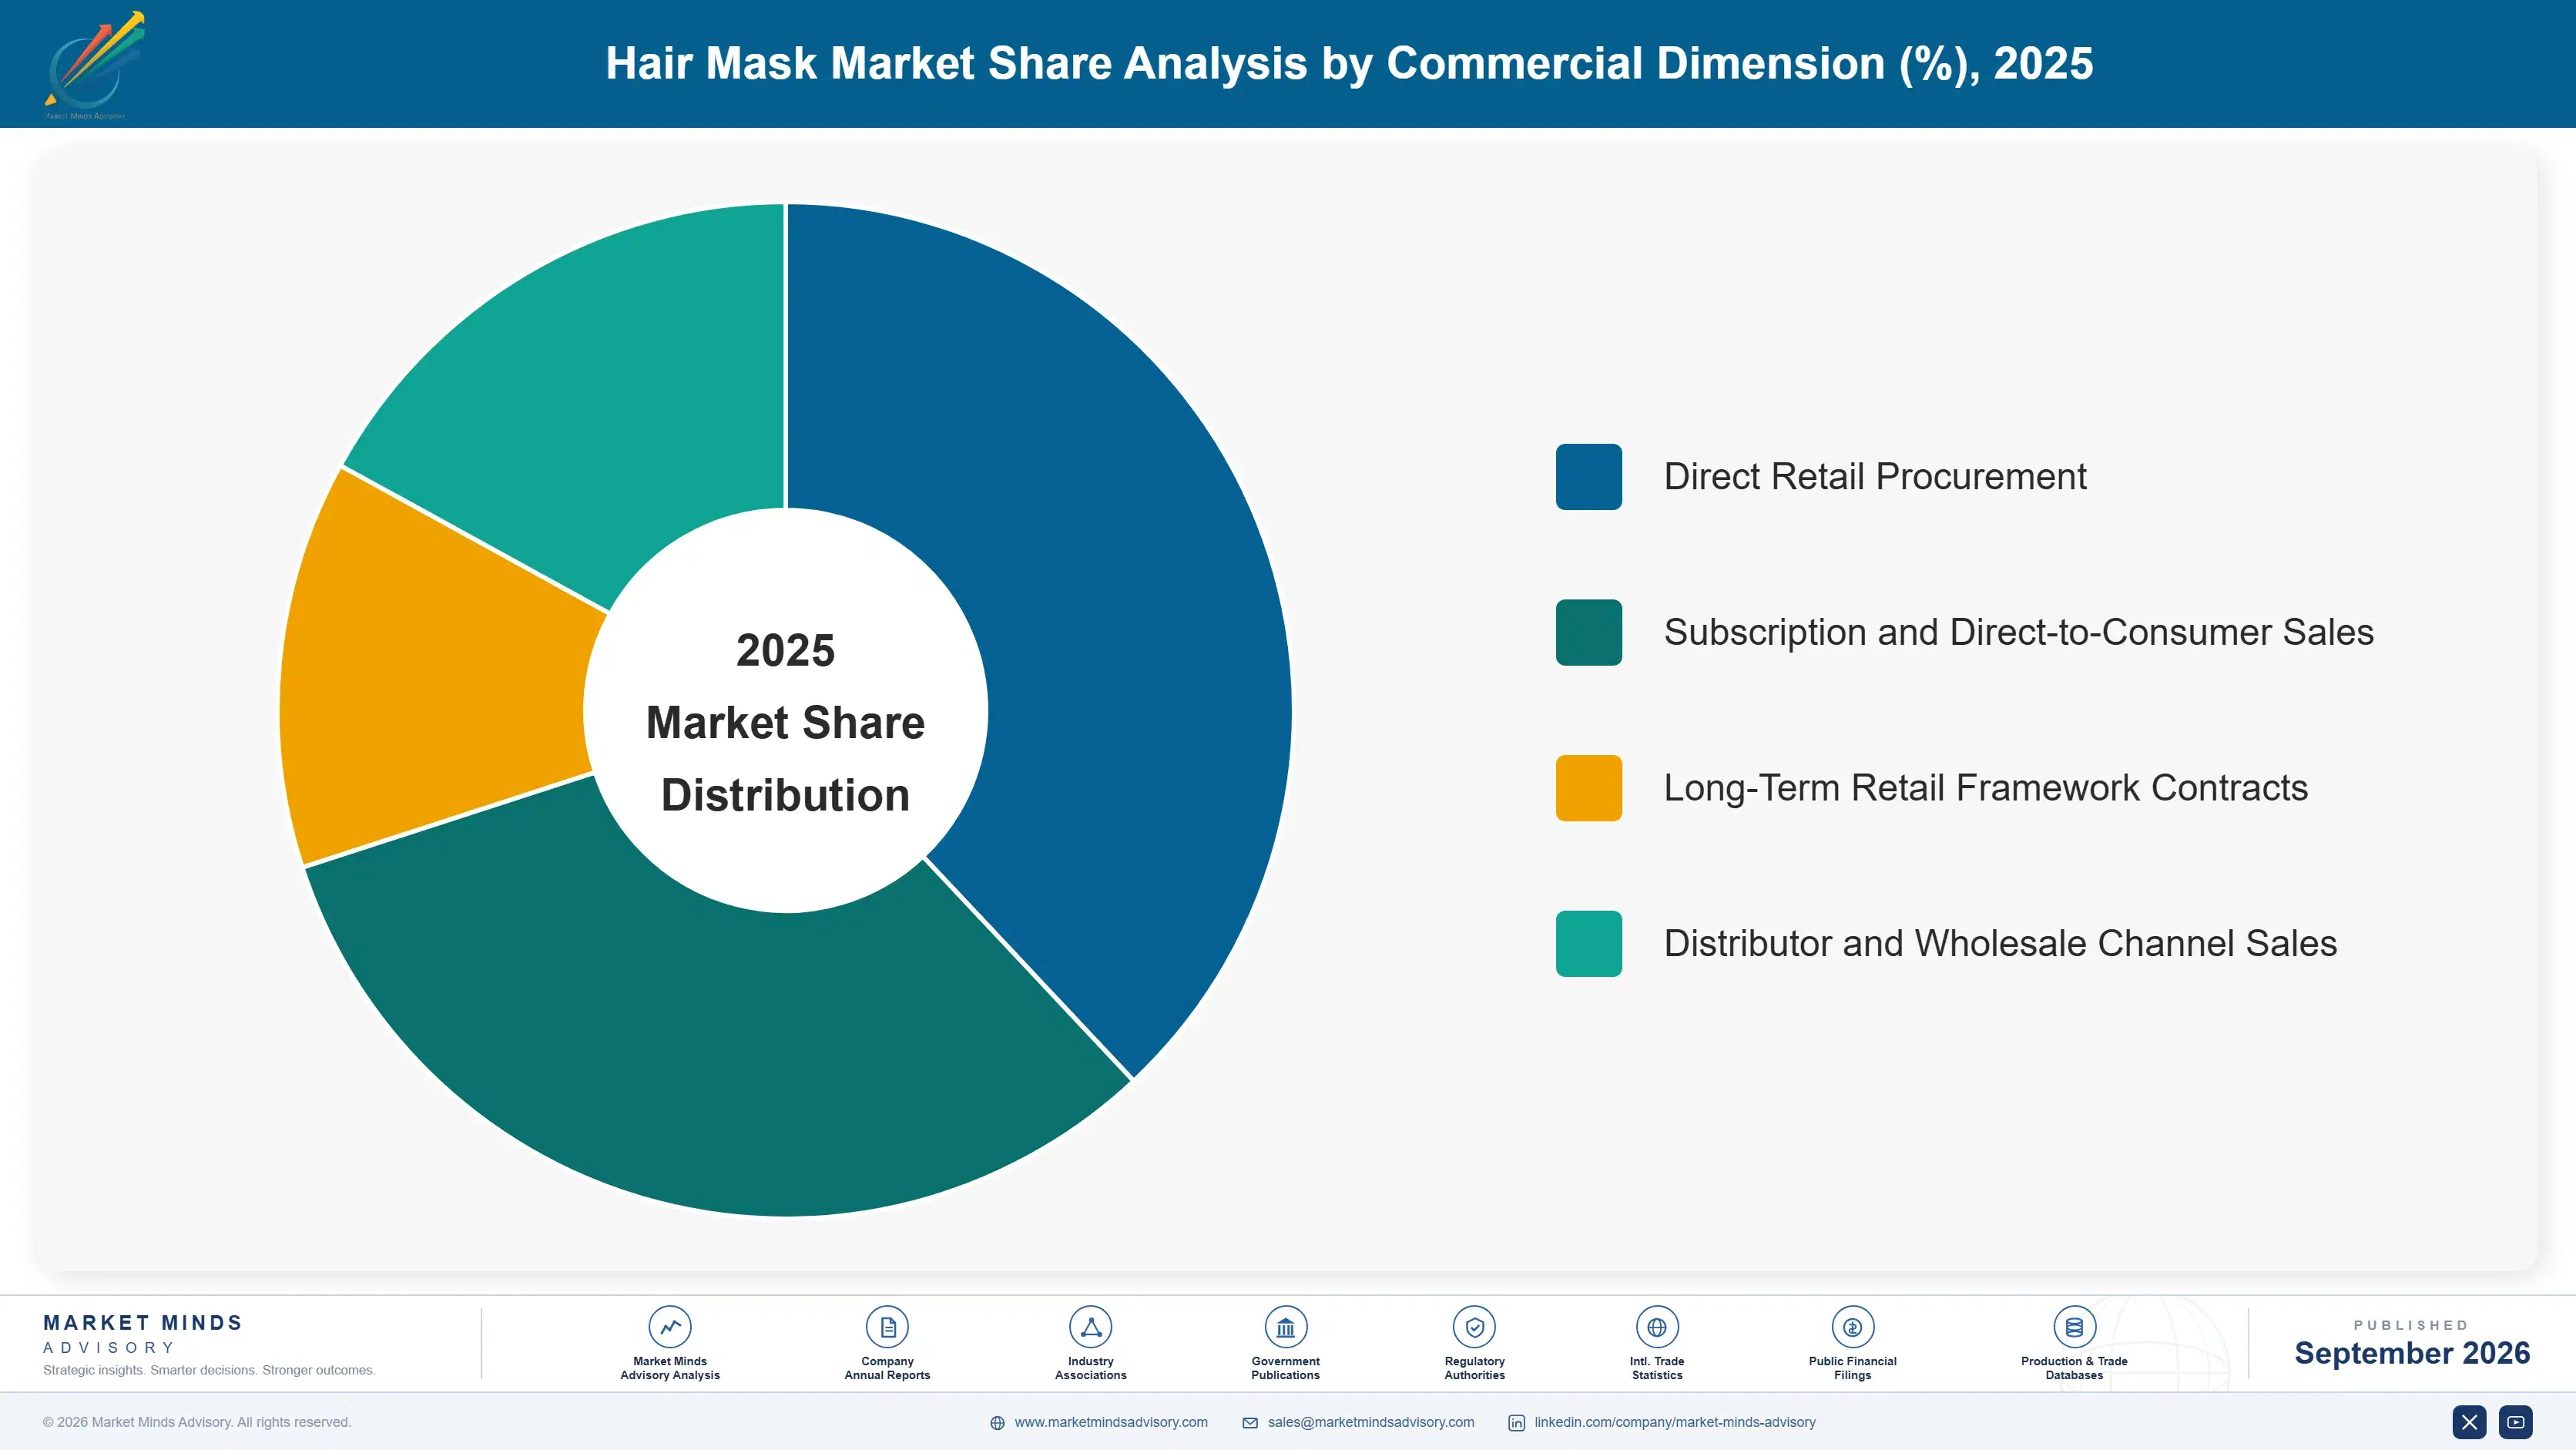
Task: Click Direct Retail Procurement blue legend swatch
Action: [1588, 477]
